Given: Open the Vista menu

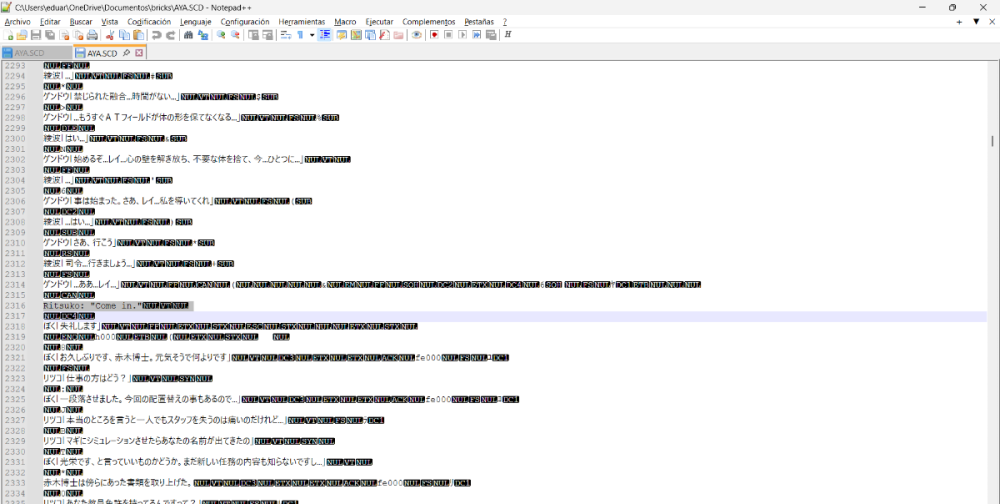Looking at the screenshot, I should point(110,22).
